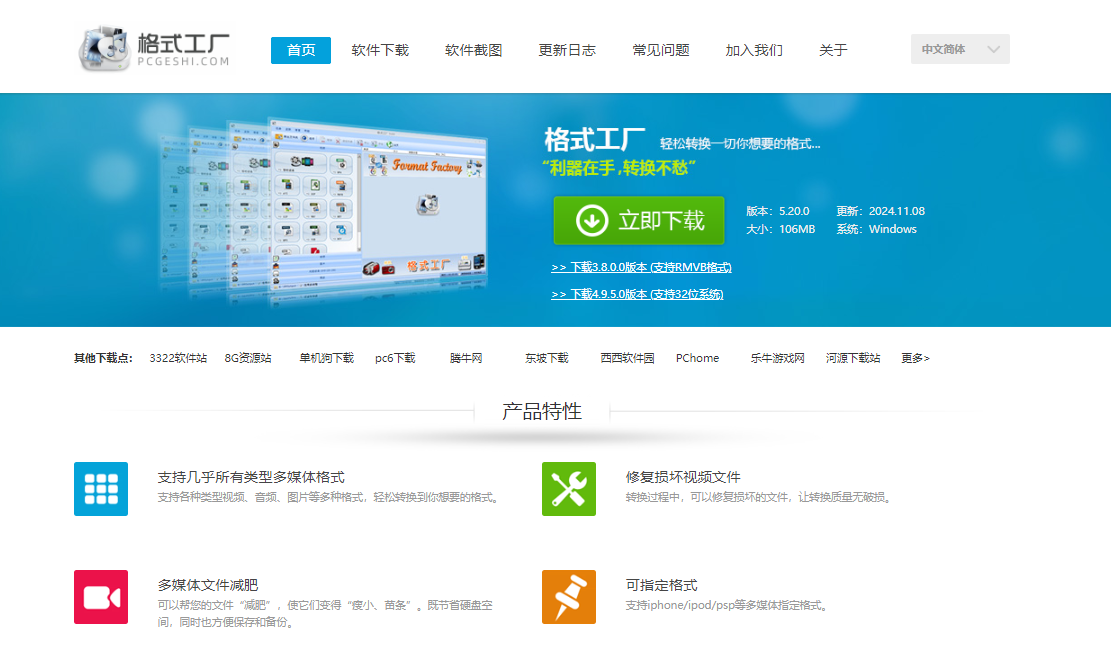Open the 中文简体 language dropdown
Screen dimensions: 1111x652
click(x=960, y=49)
